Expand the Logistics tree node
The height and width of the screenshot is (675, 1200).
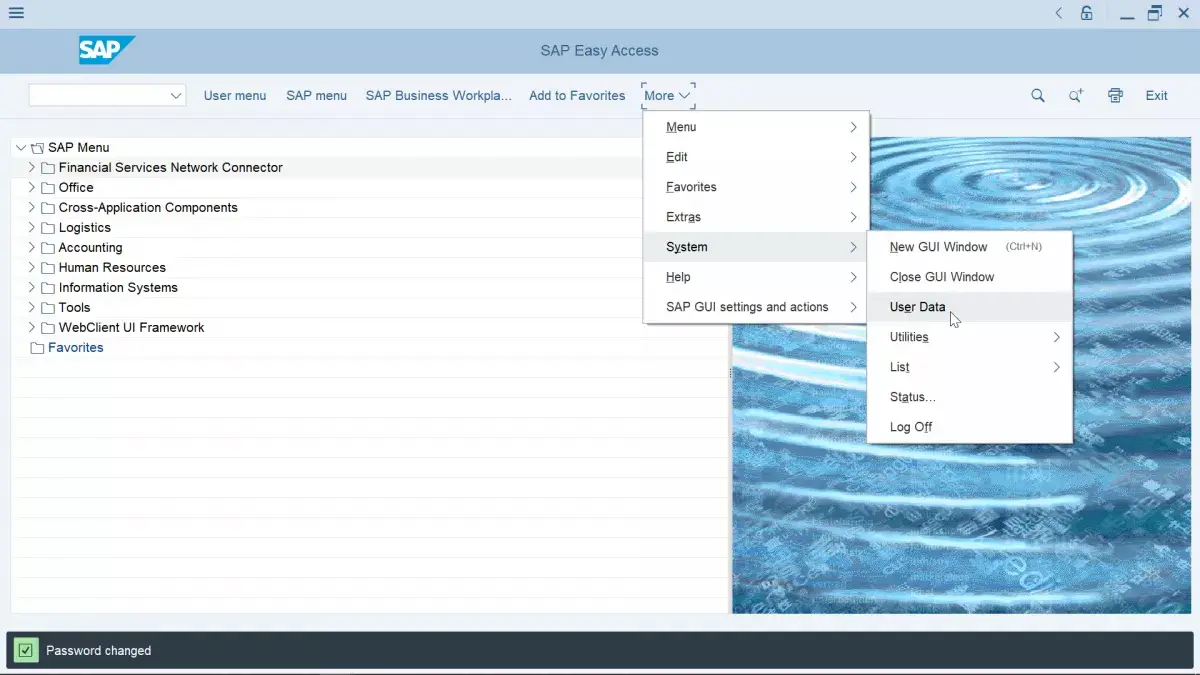click(x=32, y=227)
